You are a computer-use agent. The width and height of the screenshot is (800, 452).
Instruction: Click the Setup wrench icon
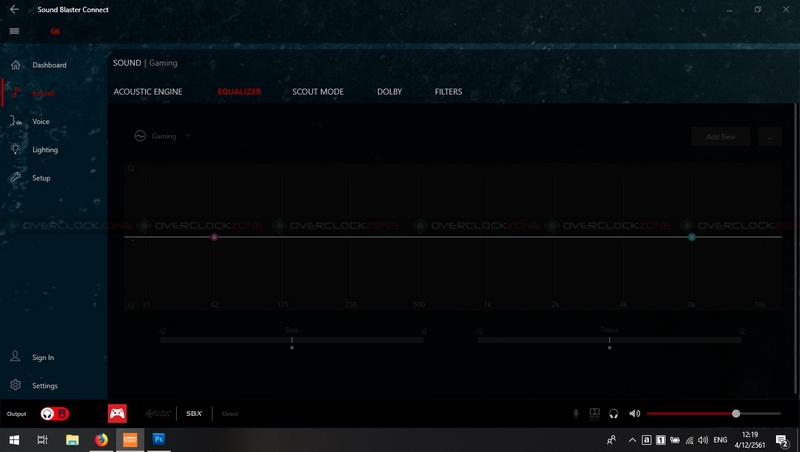(x=16, y=178)
